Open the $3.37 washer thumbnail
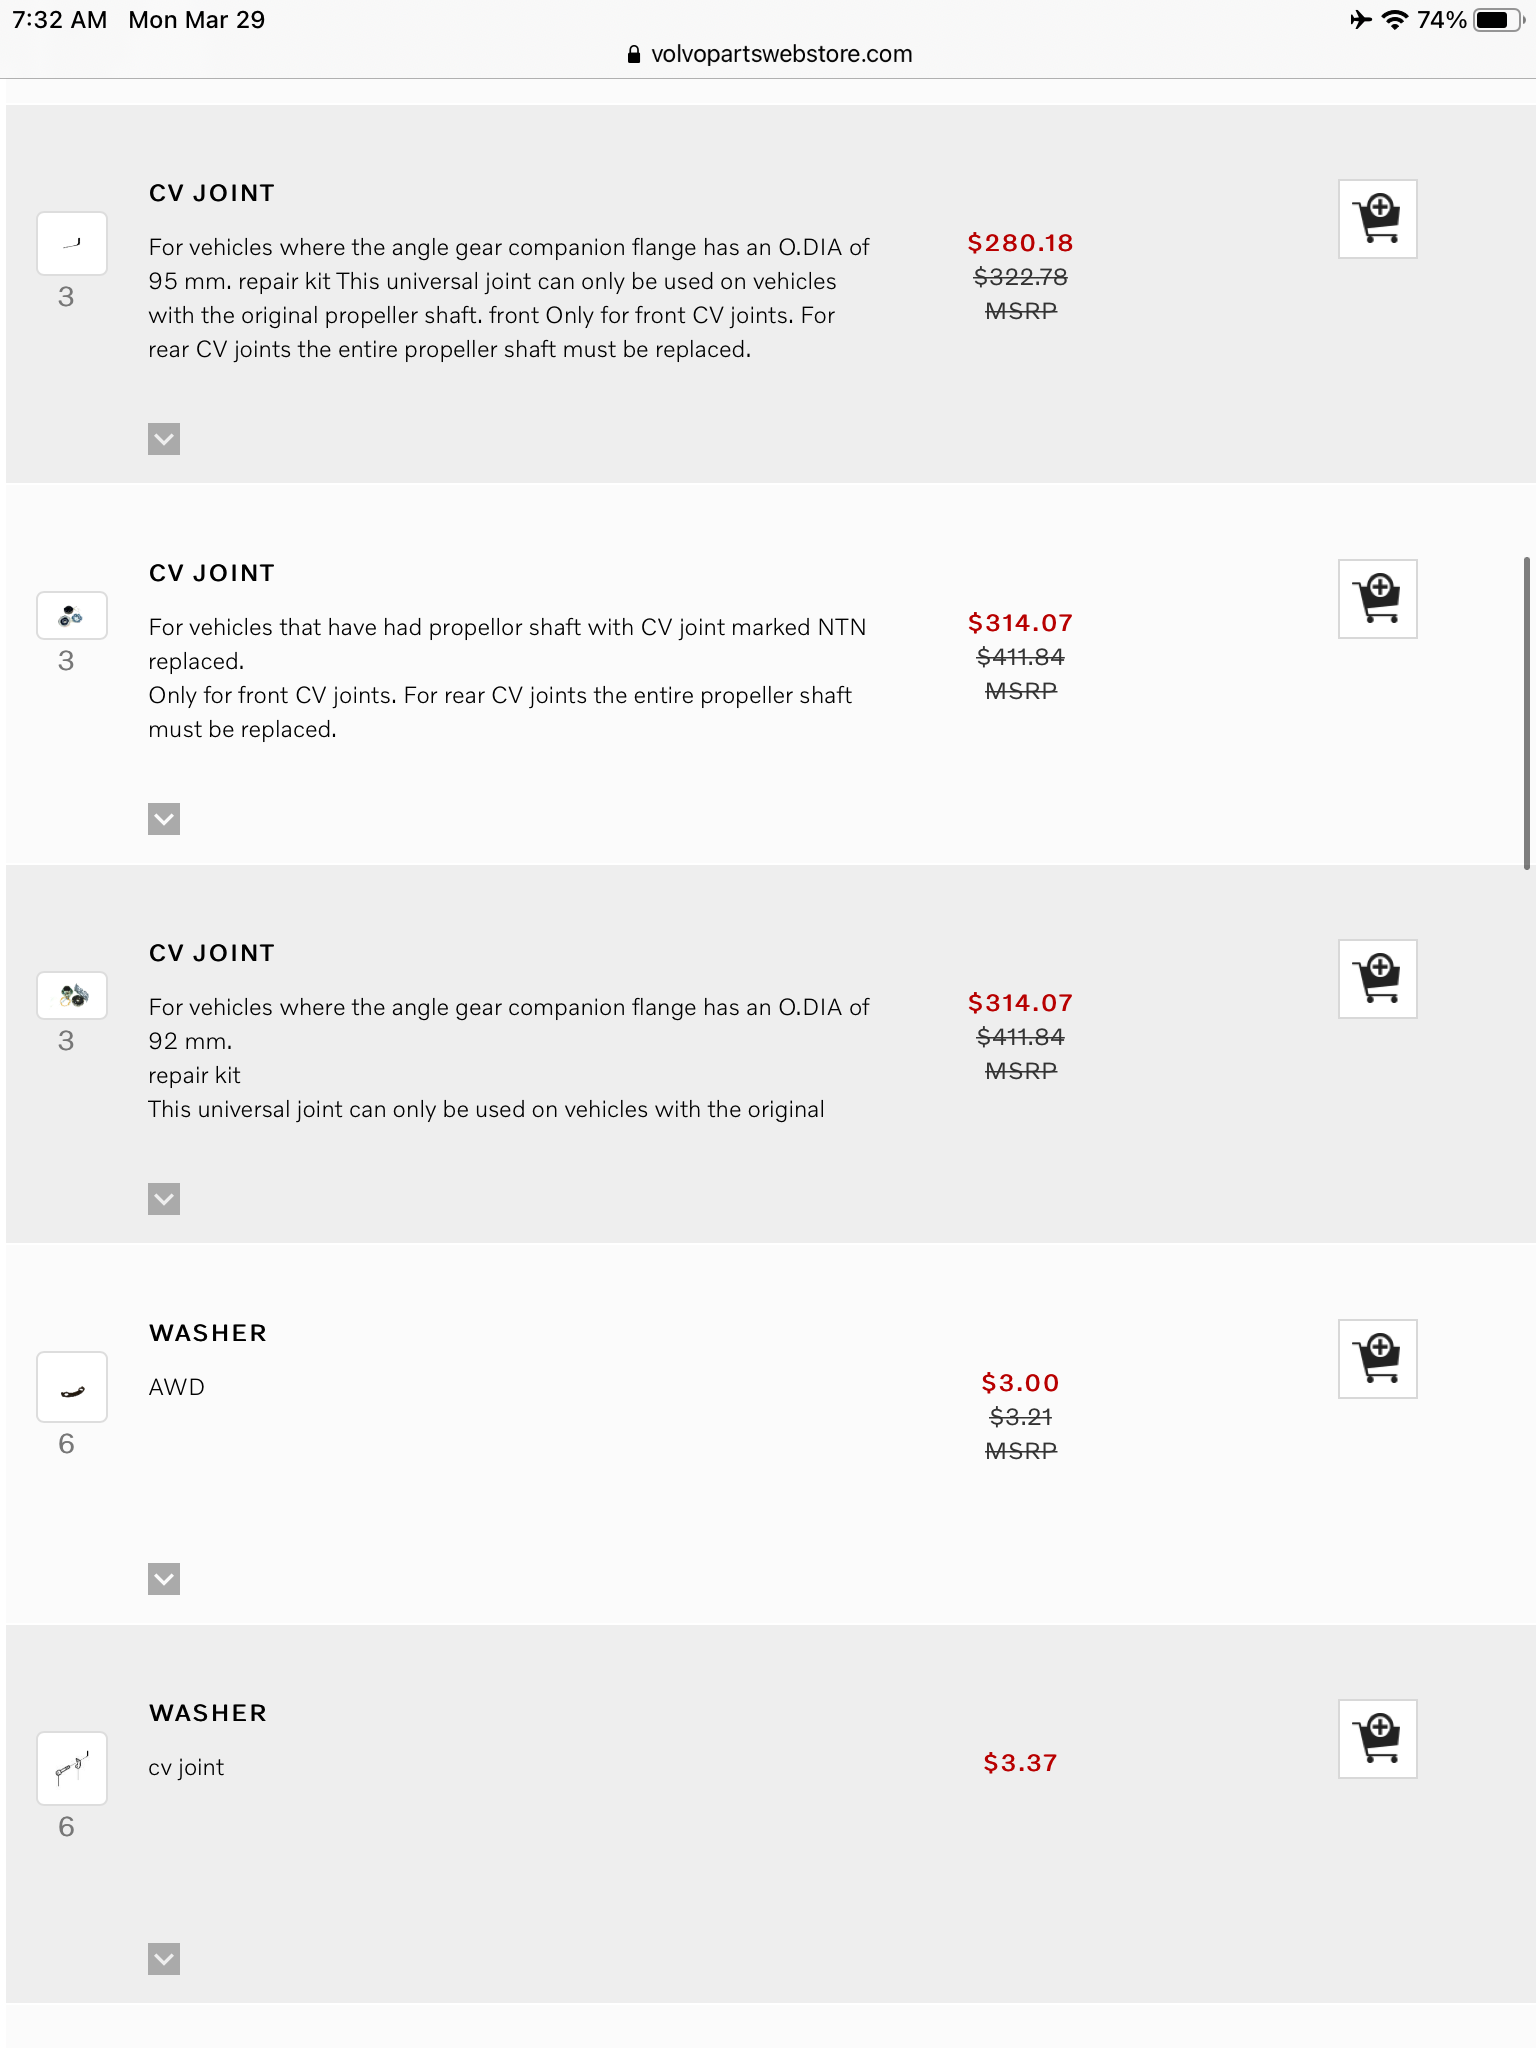This screenshot has width=1536, height=2048. [x=72, y=1768]
